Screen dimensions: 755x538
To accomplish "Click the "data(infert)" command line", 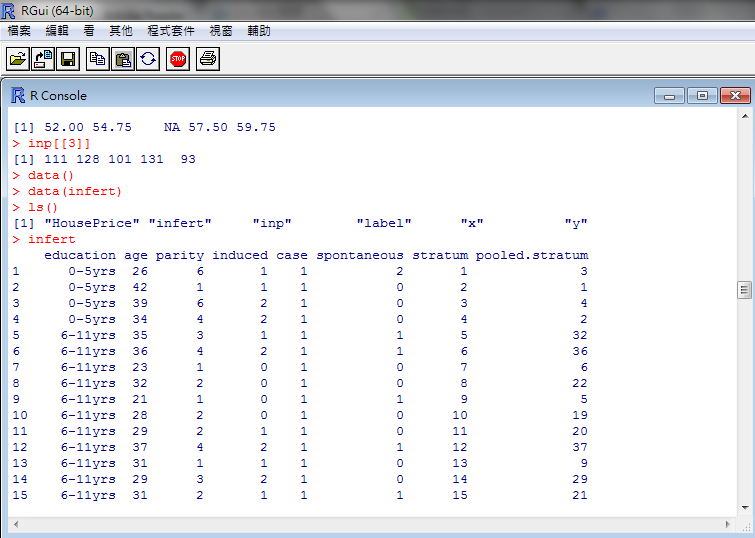I will pyautogui.click(x=75, y=191).
